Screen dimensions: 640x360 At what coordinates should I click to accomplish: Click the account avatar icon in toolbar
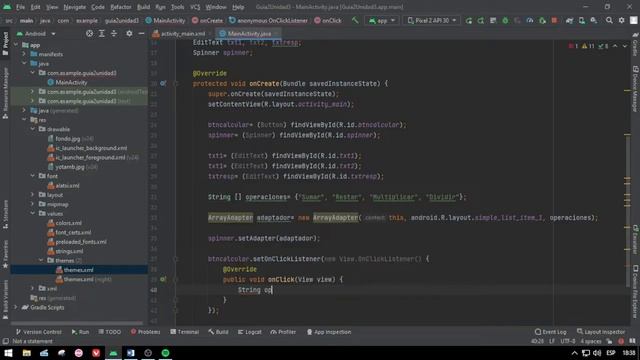point(634,20)
